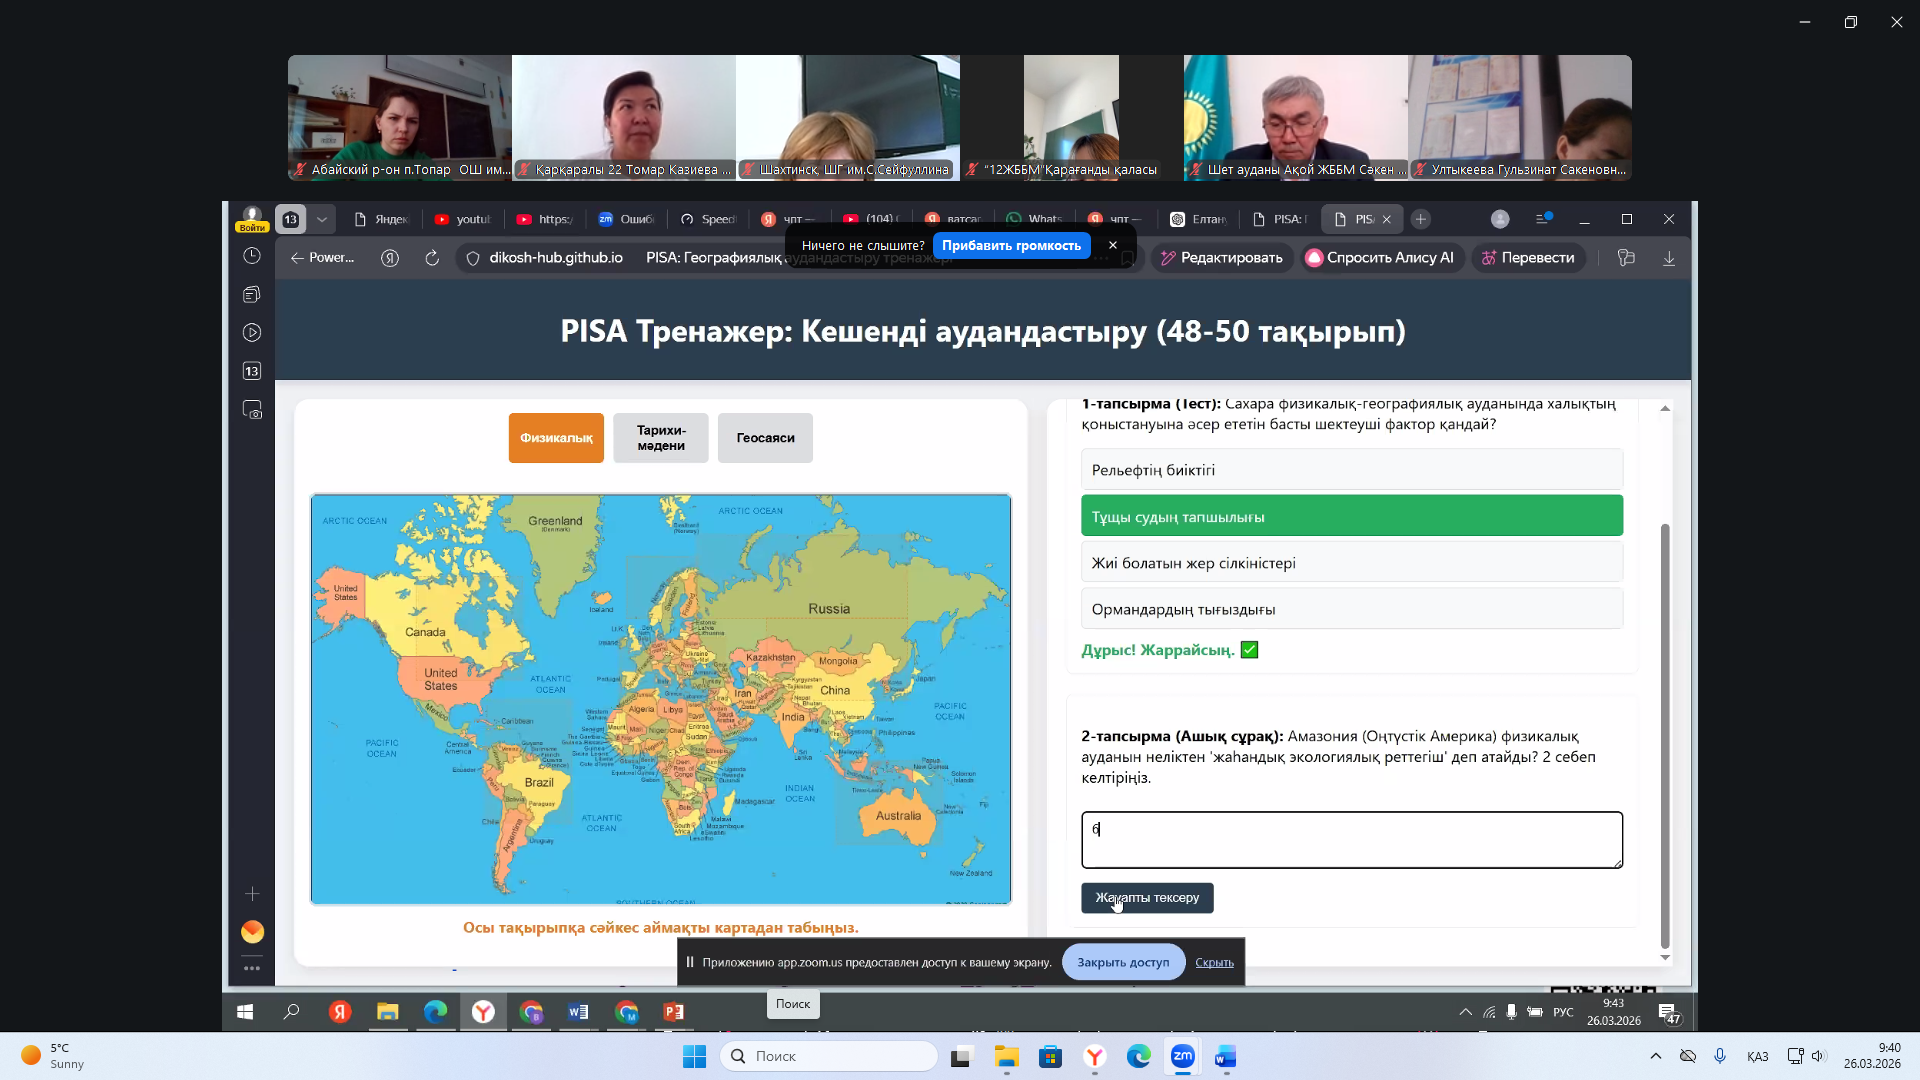Click the protection shield in the address bar
Viewport: 1920px width, 1080px height.
(471, 257)
